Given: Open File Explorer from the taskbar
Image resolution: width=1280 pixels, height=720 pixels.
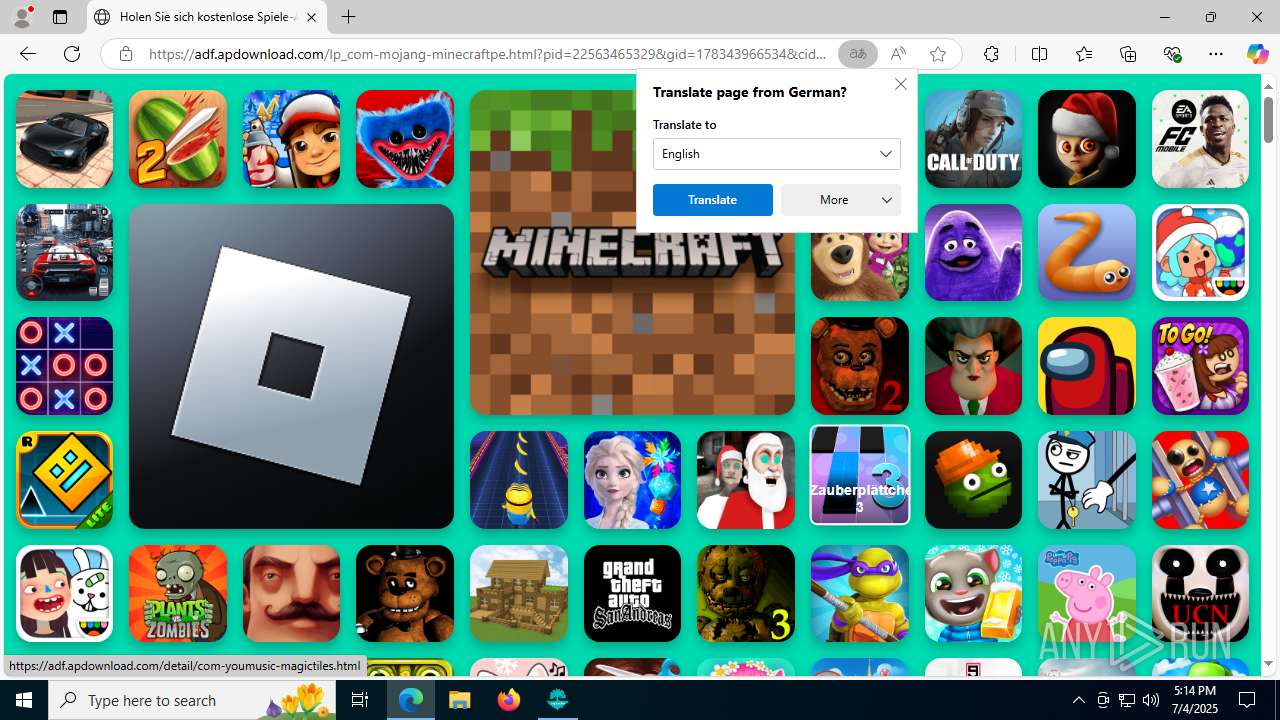Looking at the screenshot, I should [x=460, y=700].
